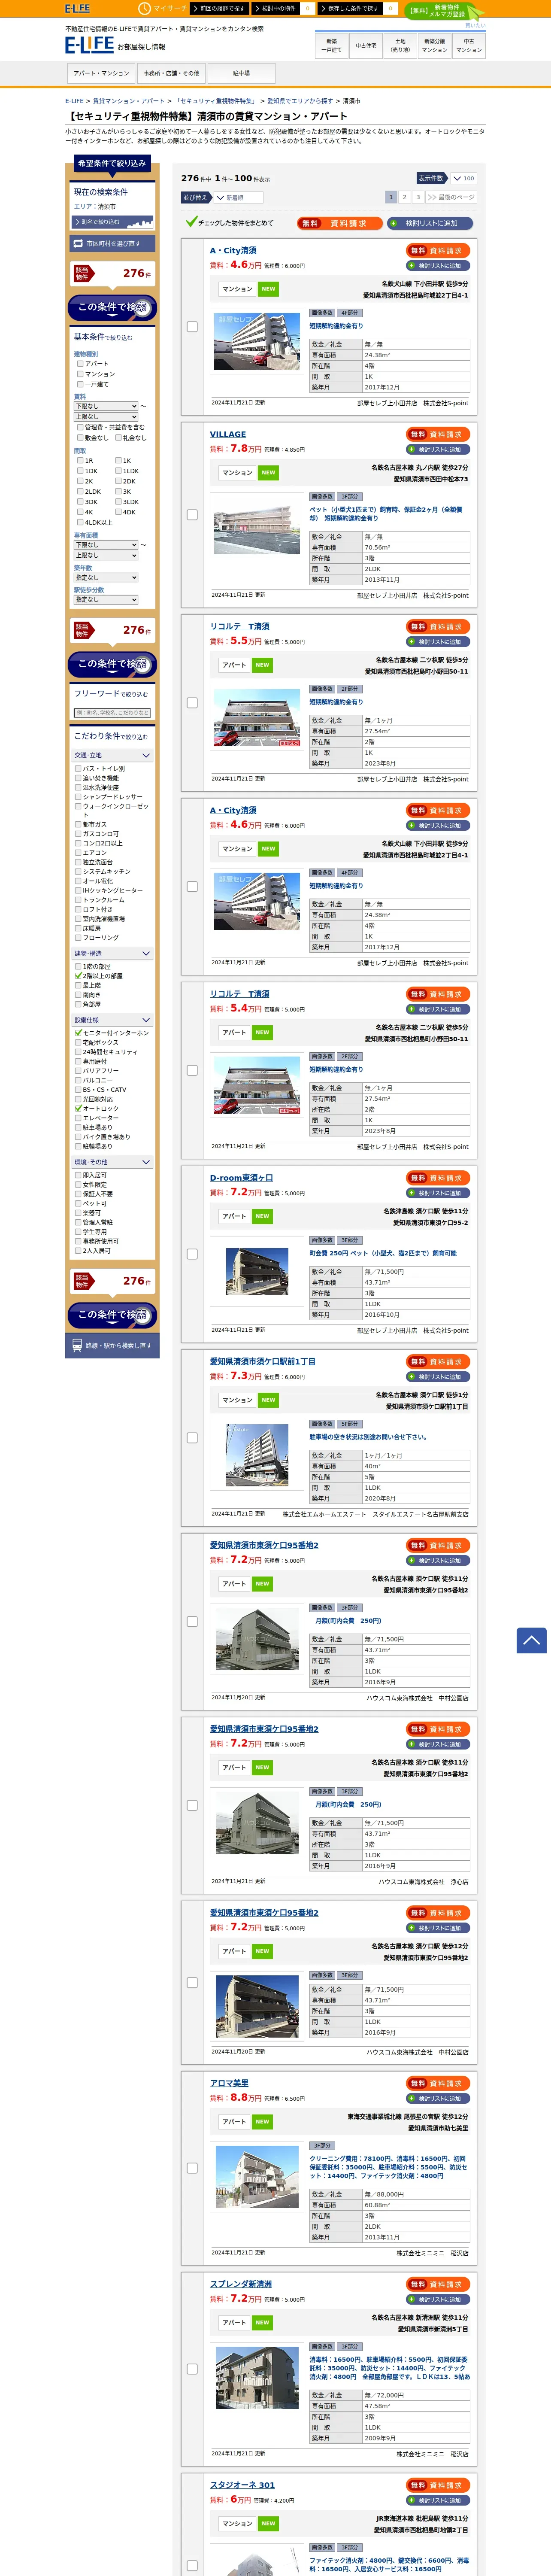Open 中古マンション in top navigation

click(x=469, y=45)
